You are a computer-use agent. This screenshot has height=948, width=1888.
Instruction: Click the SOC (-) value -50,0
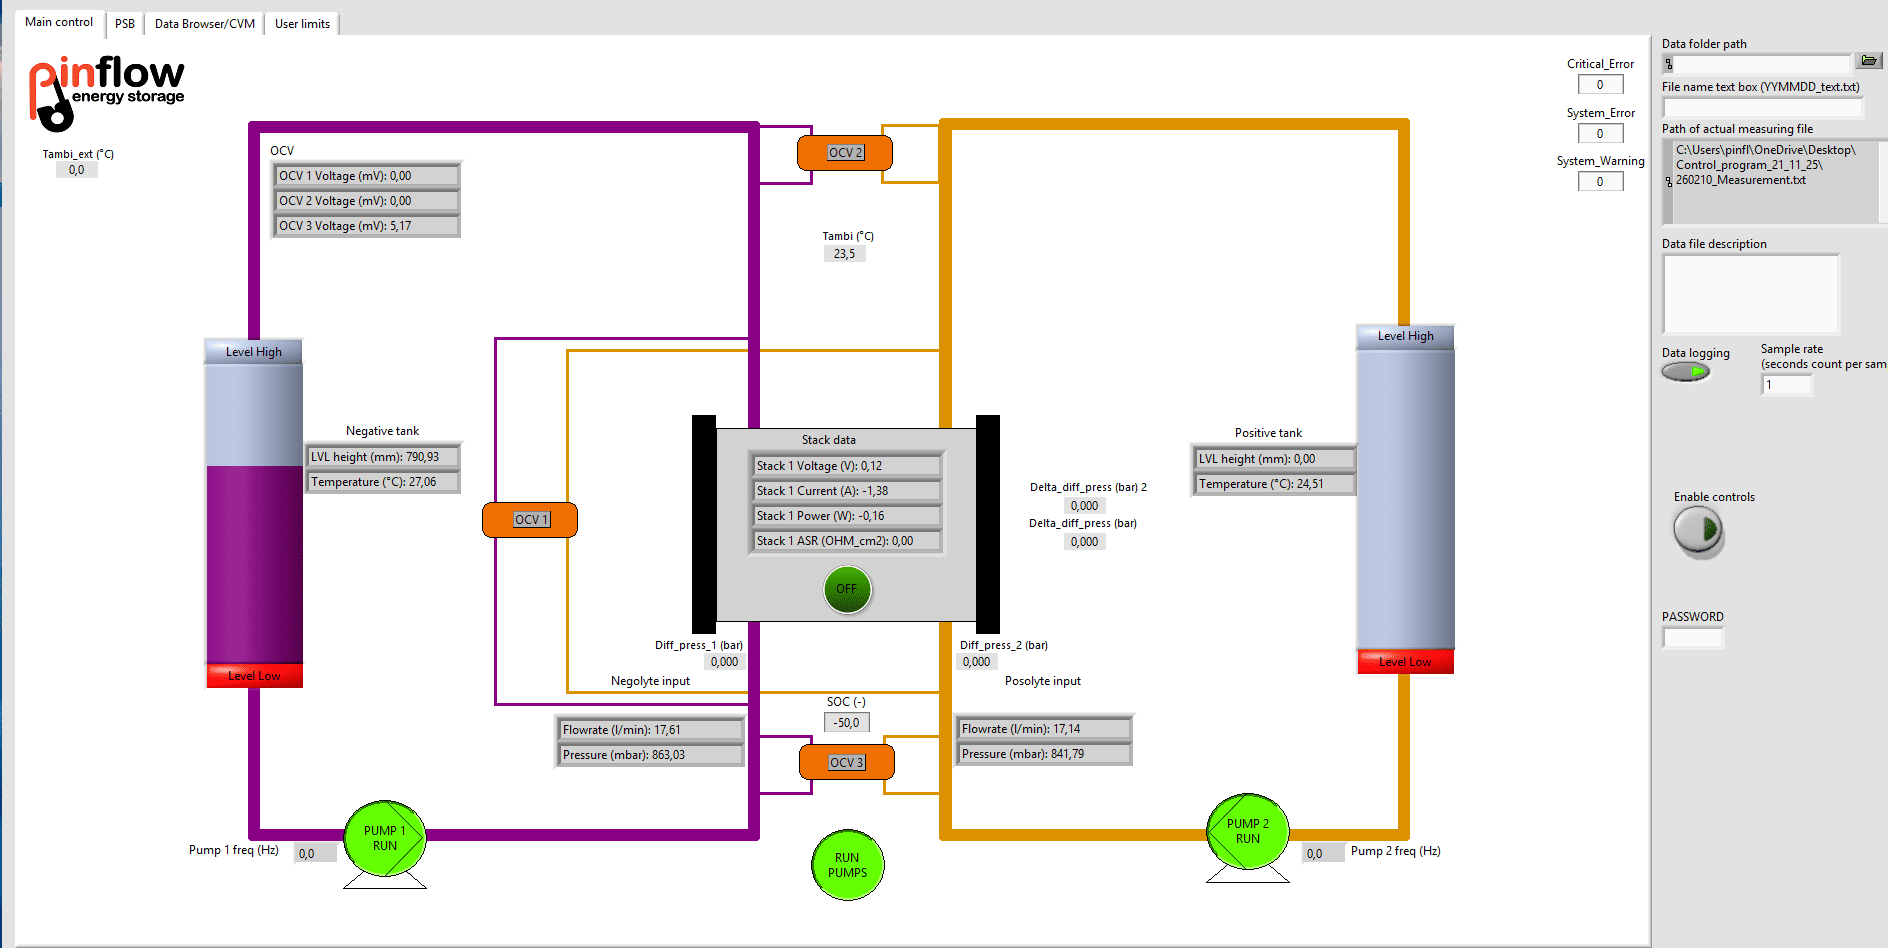[x=846, y=722]
